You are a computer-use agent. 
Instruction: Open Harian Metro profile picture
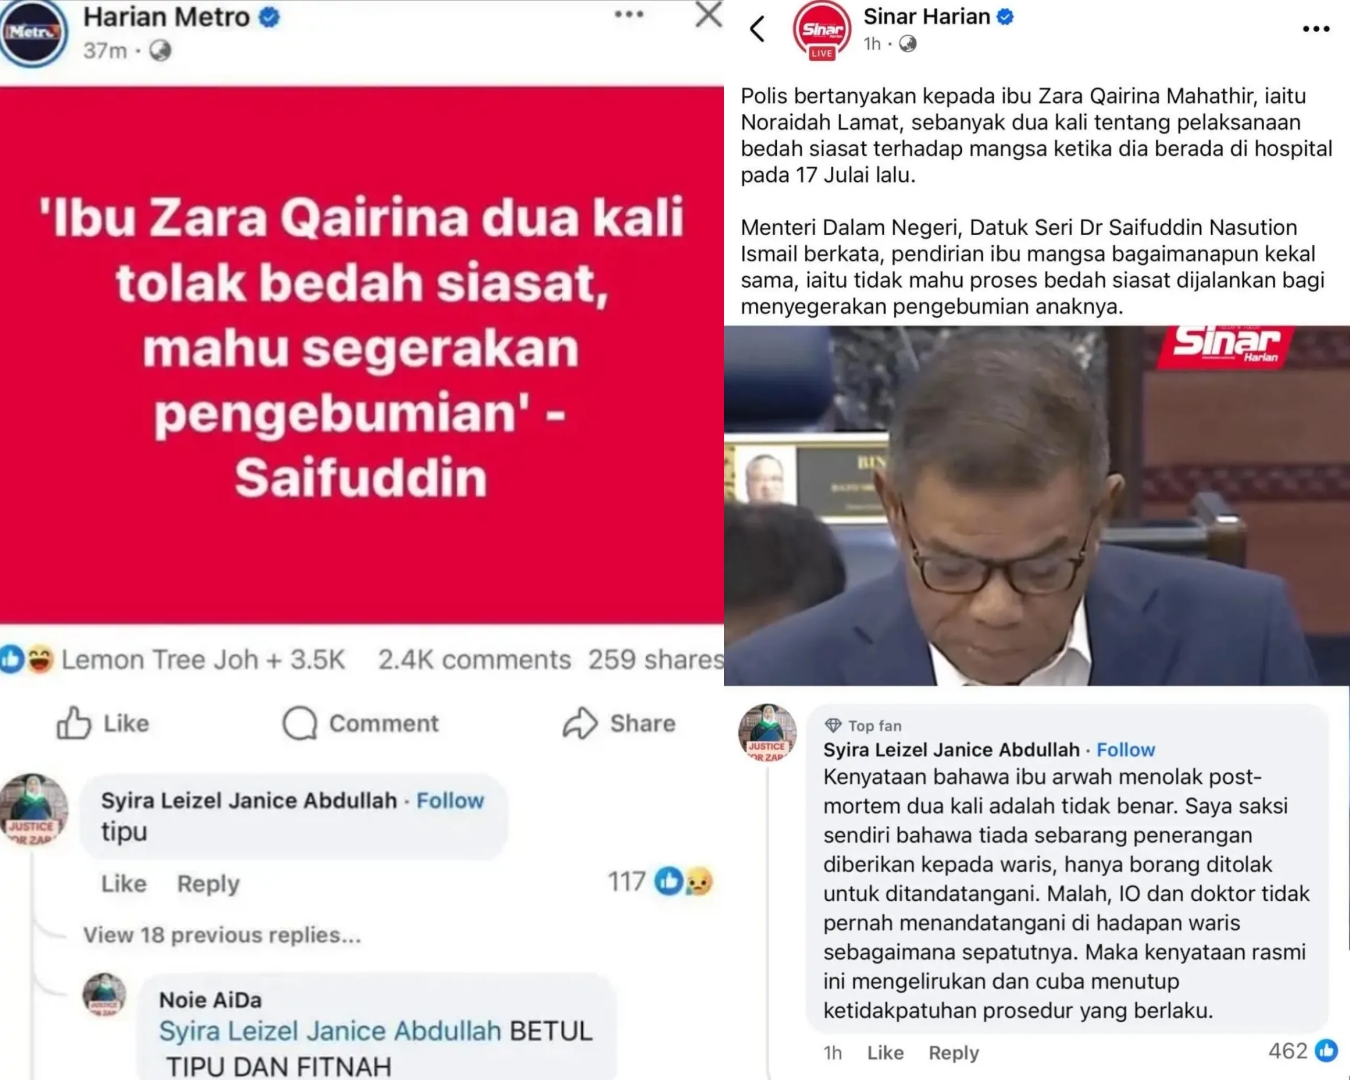33,32
